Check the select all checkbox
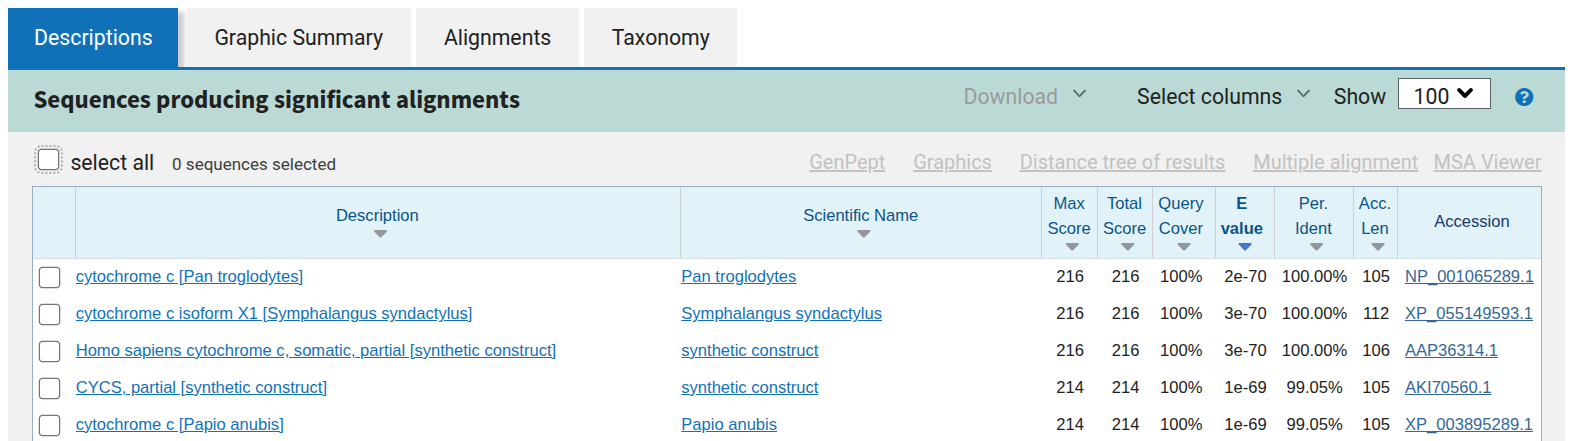 point(48,160)
